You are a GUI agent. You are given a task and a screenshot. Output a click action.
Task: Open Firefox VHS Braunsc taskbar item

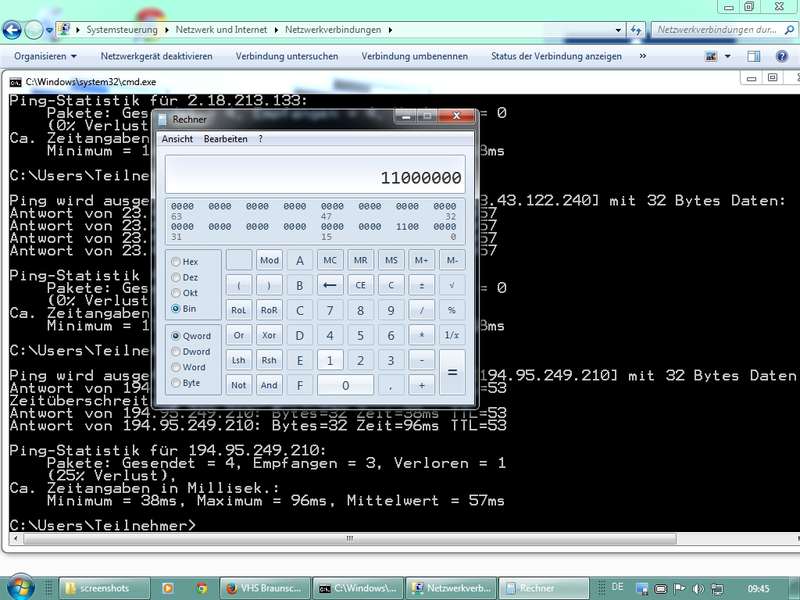265,588
